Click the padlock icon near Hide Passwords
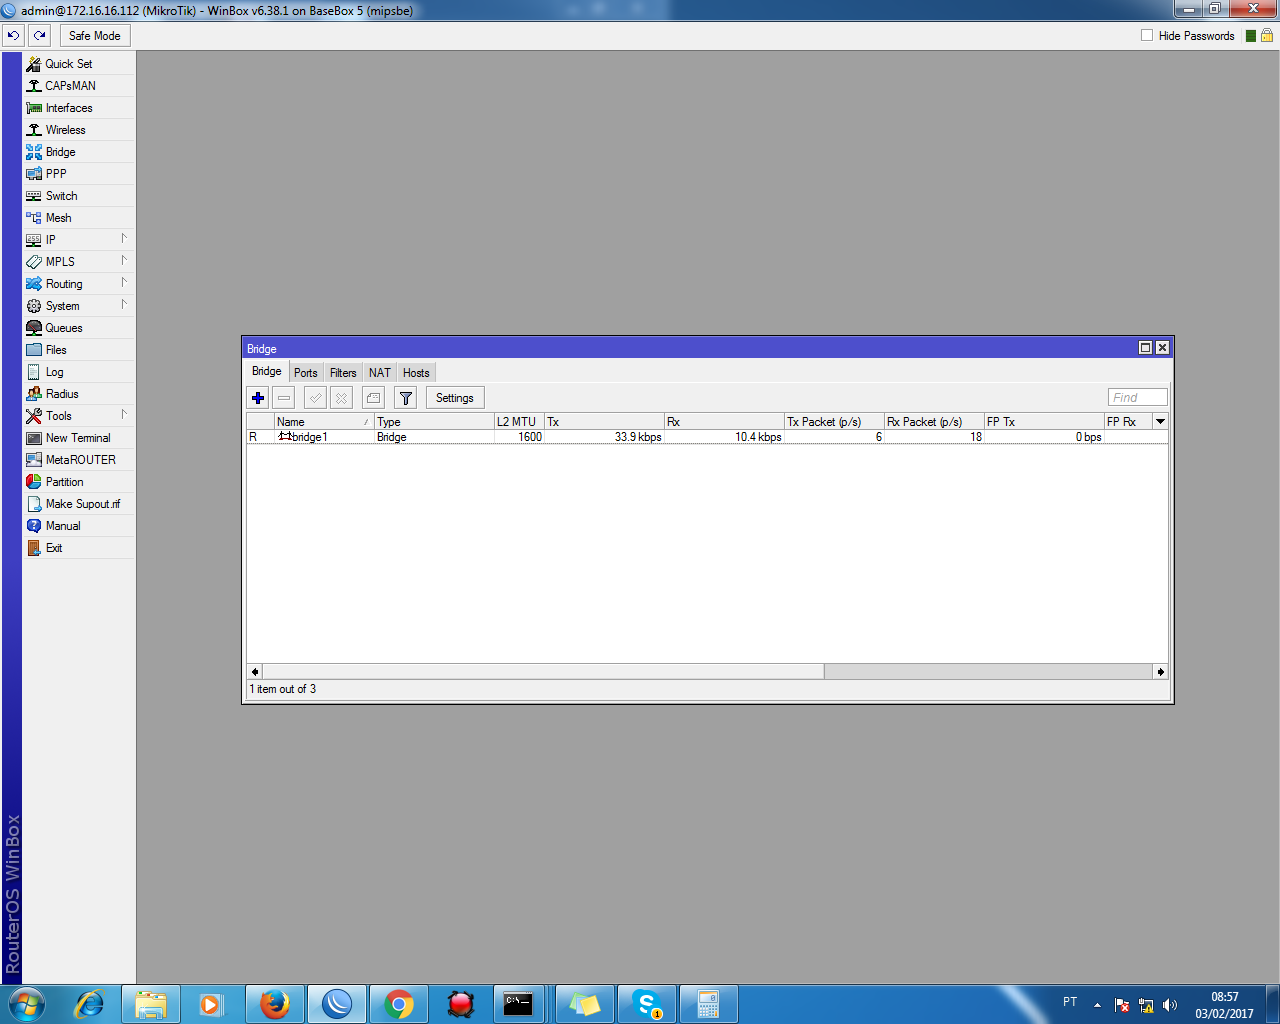 click(x=1266, y=35)
